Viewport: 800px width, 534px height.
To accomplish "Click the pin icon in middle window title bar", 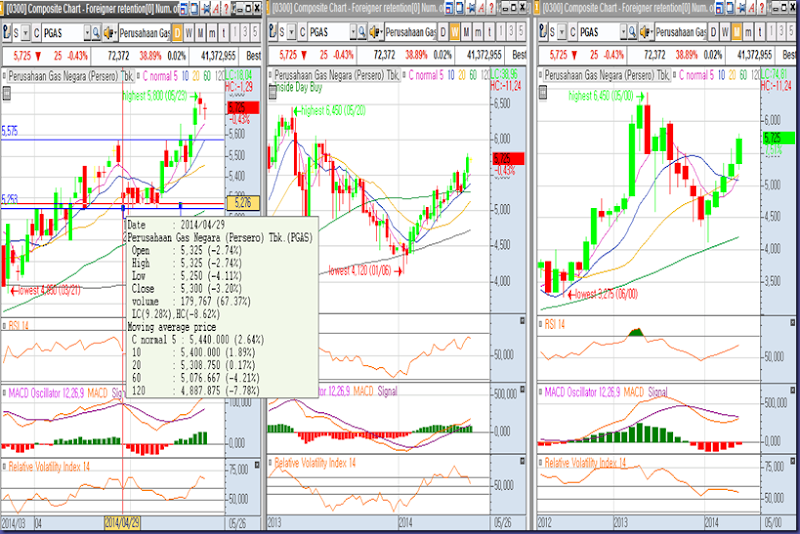I will point(470,8).
